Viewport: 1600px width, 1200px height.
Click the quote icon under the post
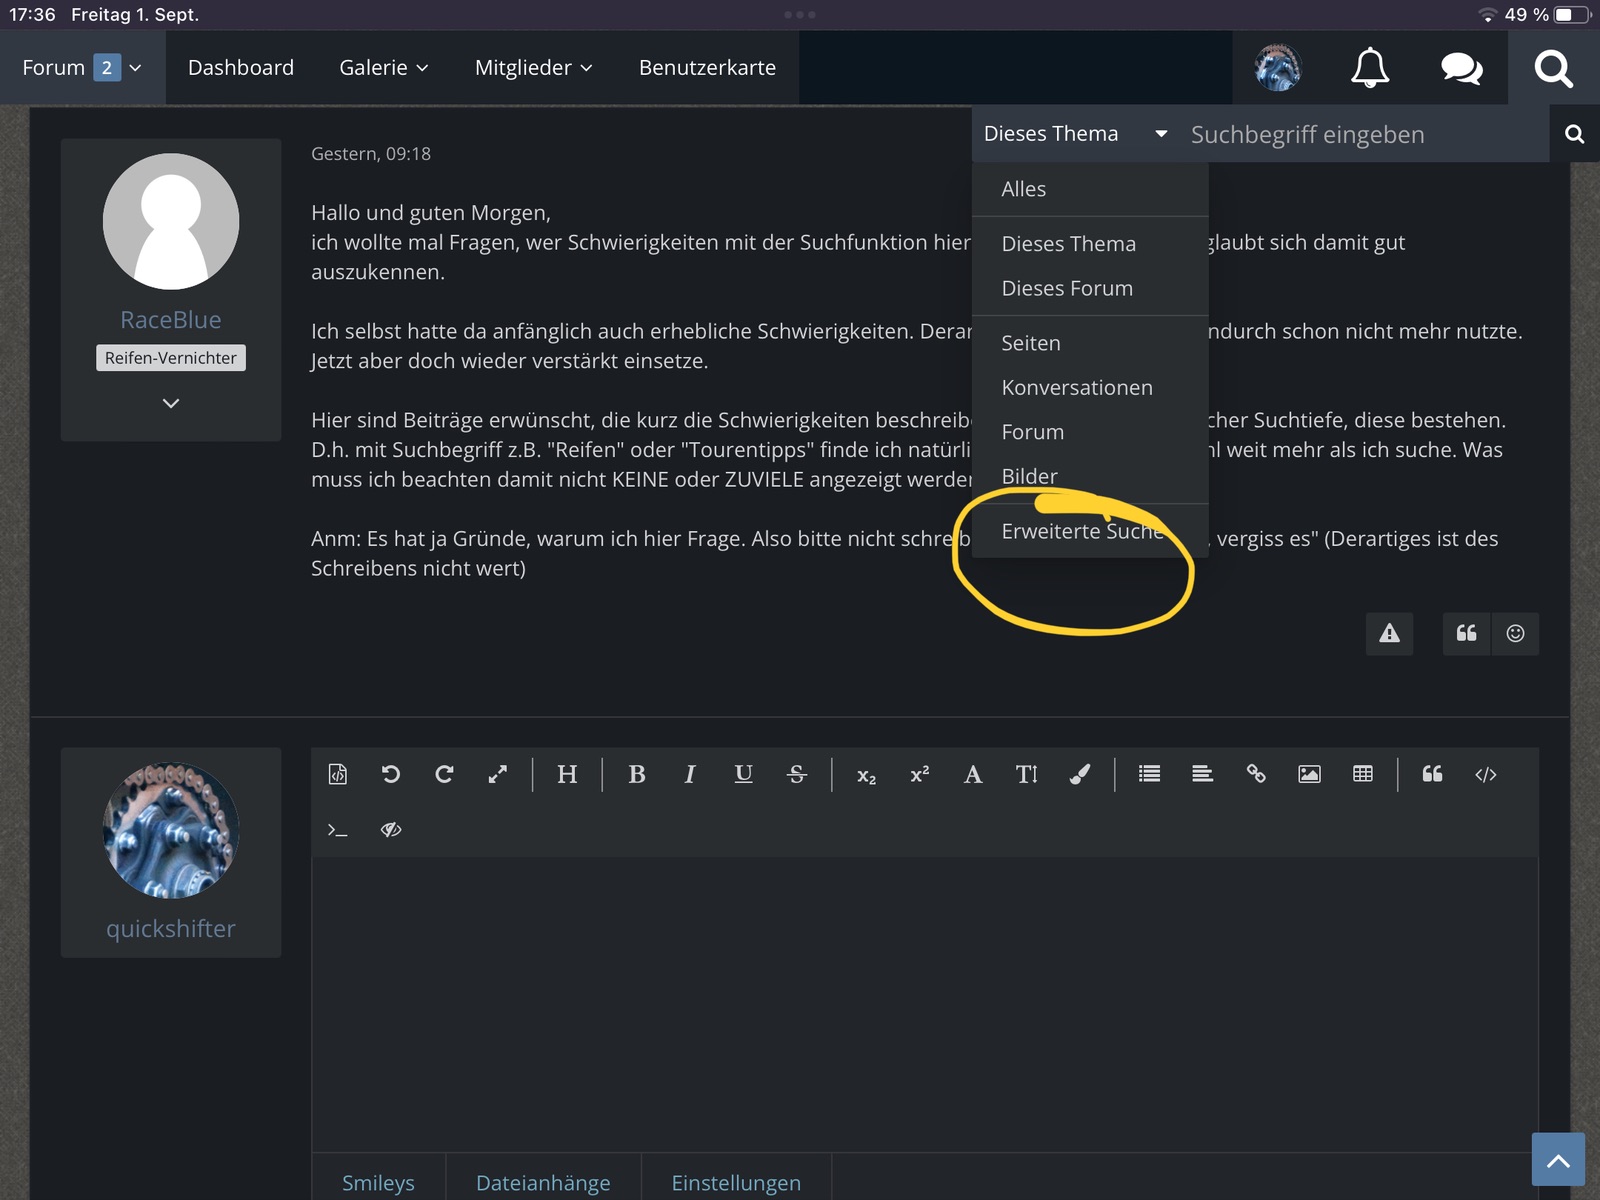pyautogui.click(x=1466, y=633)
